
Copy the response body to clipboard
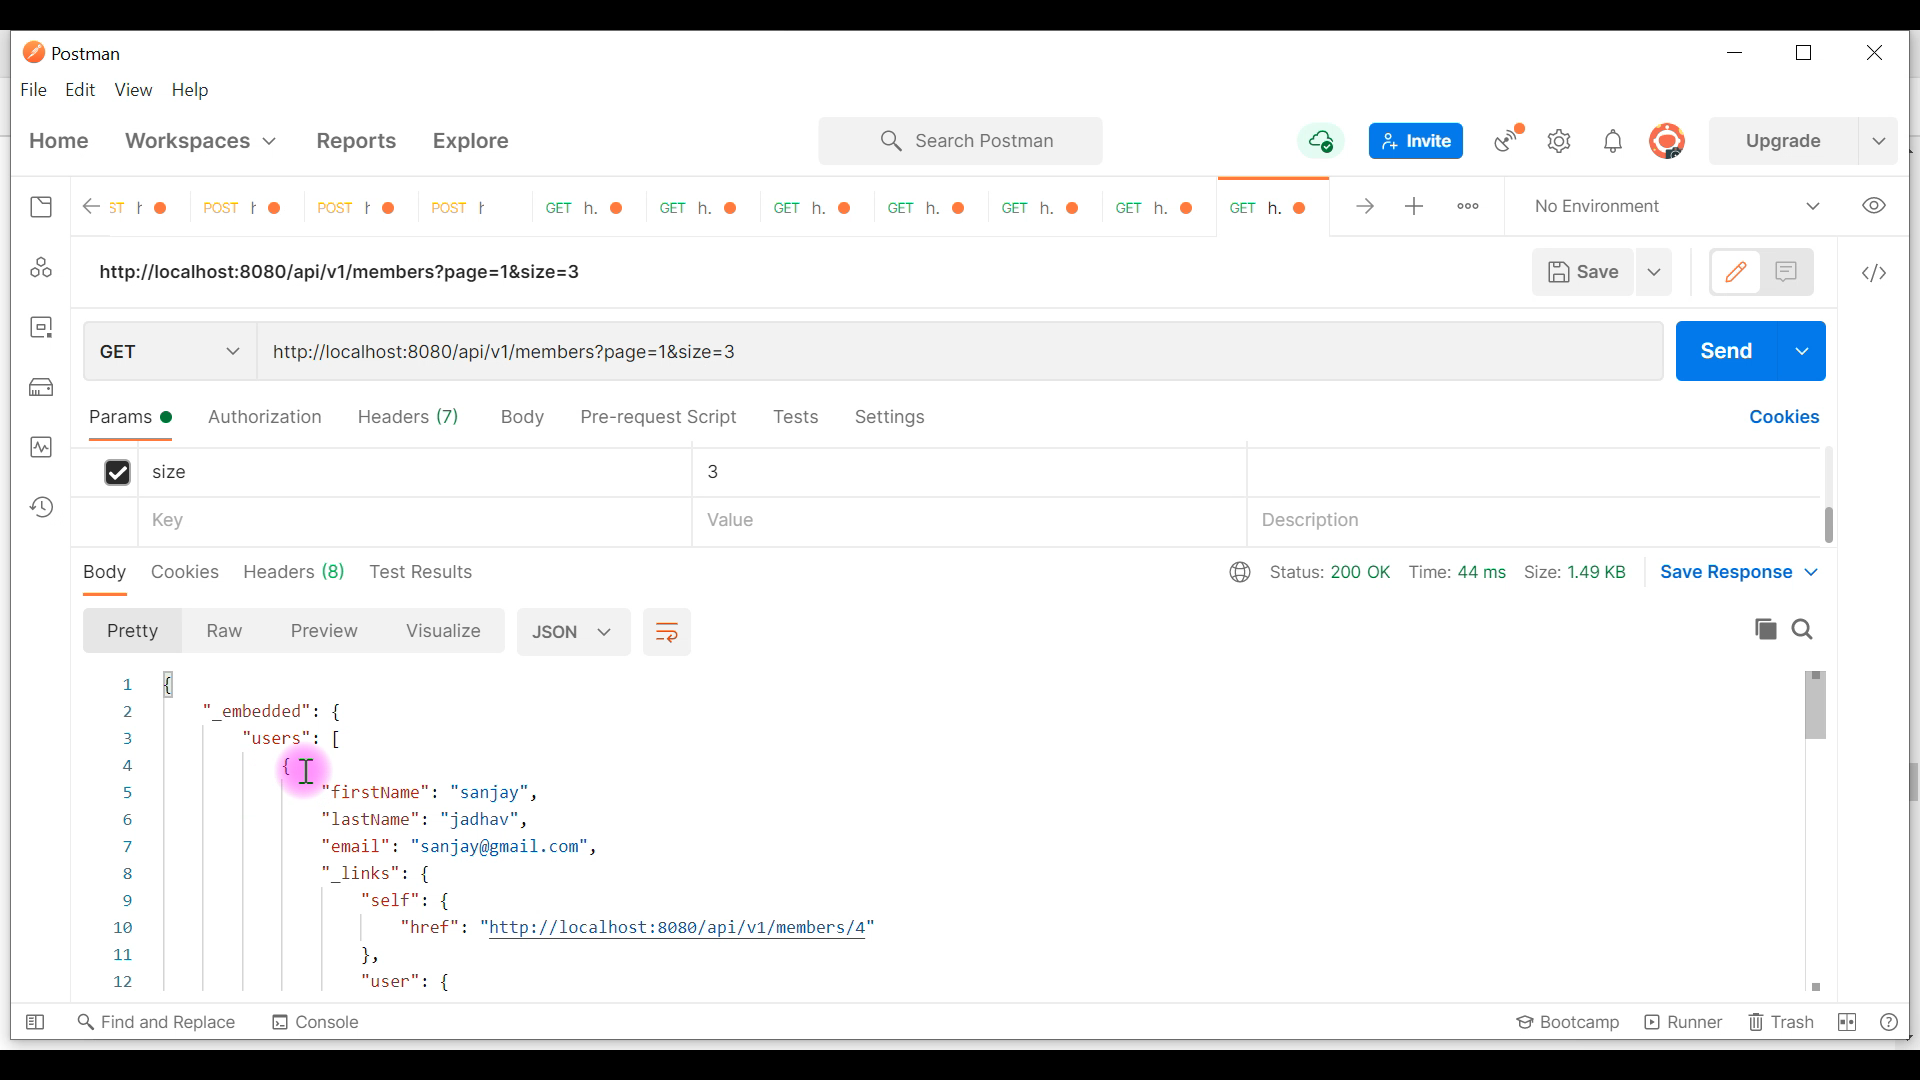1766,630
